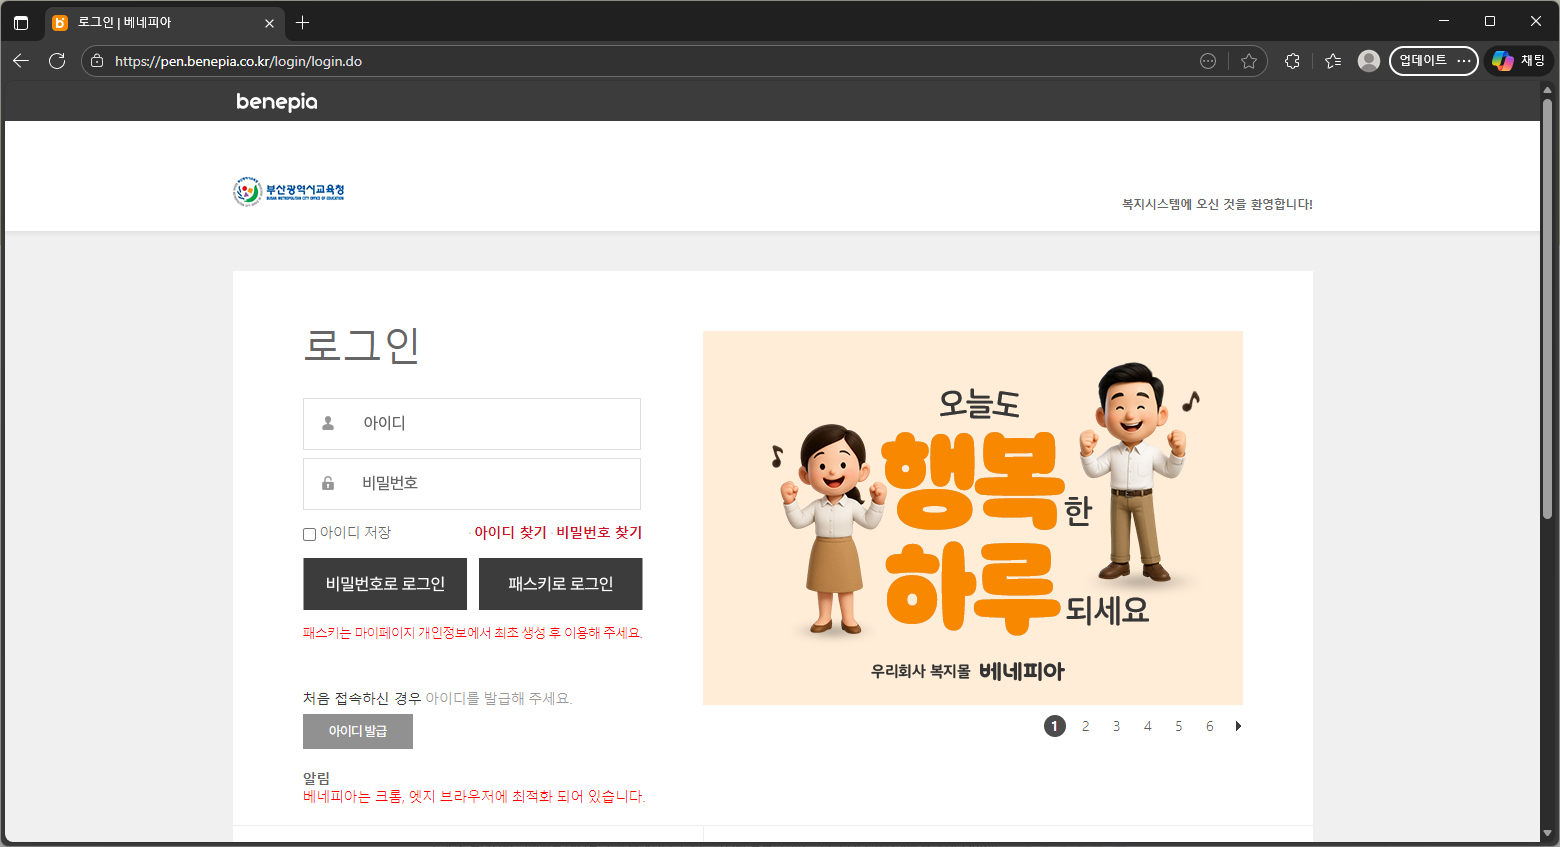Add this page to favorites via star icon
Screen dimensions: 1560x847
tap(1249, 61)
